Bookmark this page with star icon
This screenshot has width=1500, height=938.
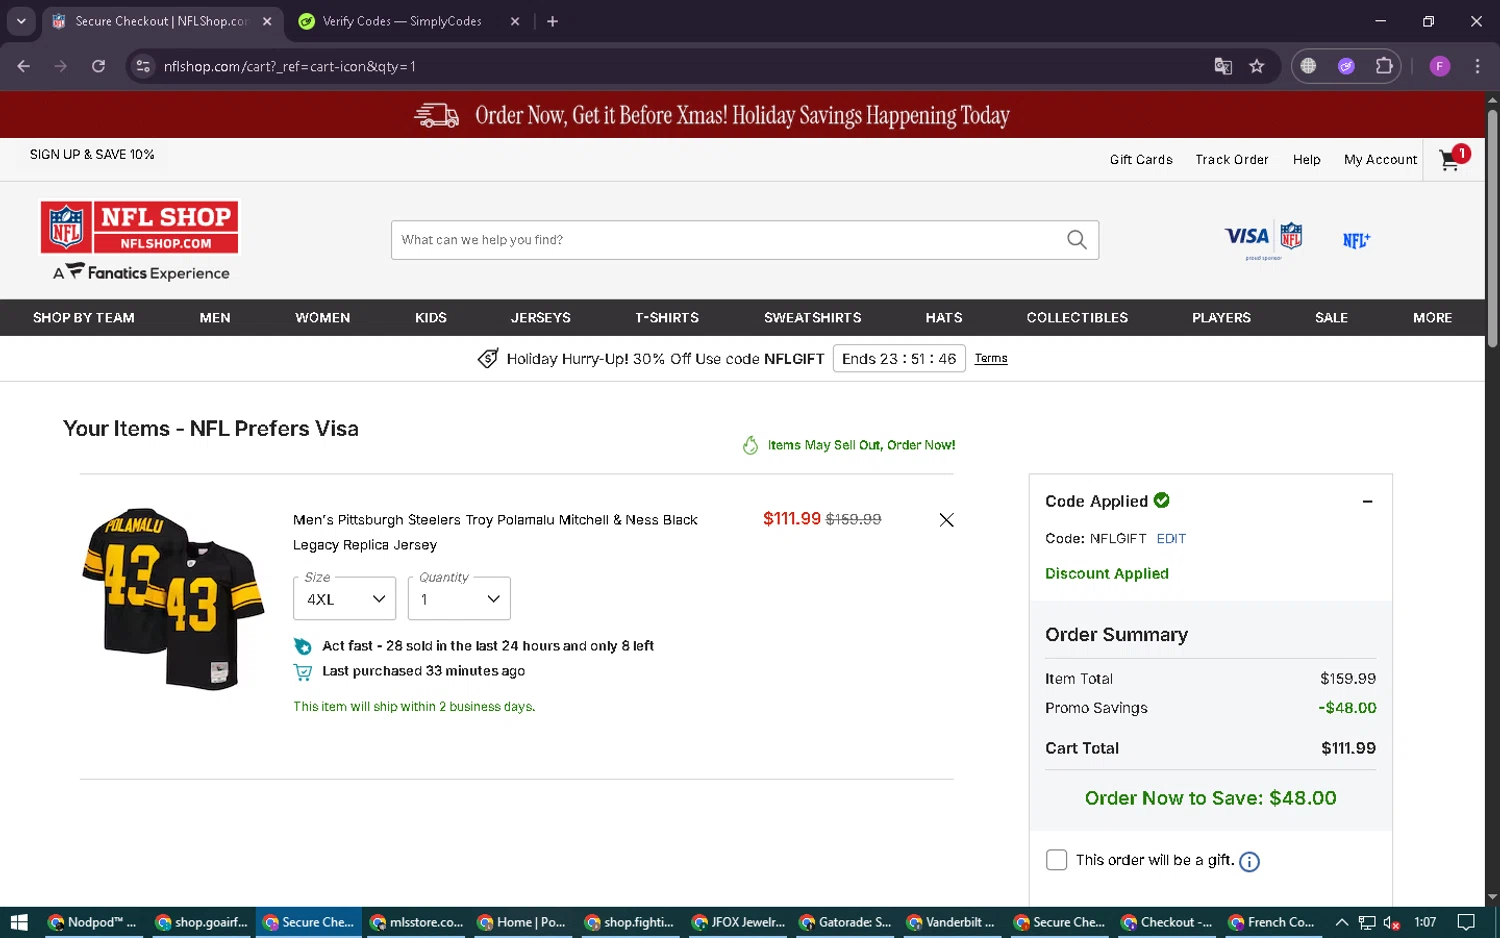1257,66
